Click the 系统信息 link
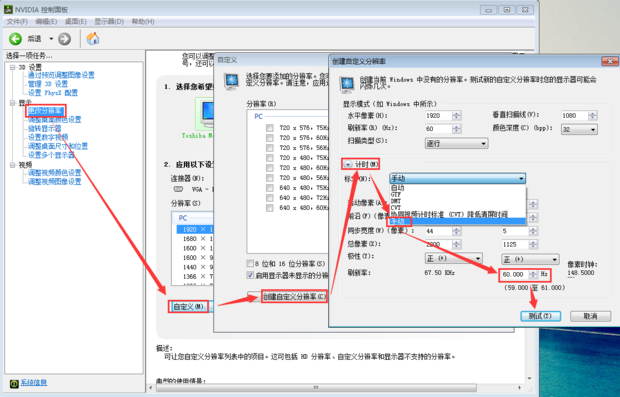This screenshot has width=620, height=397. click(34, 383)
